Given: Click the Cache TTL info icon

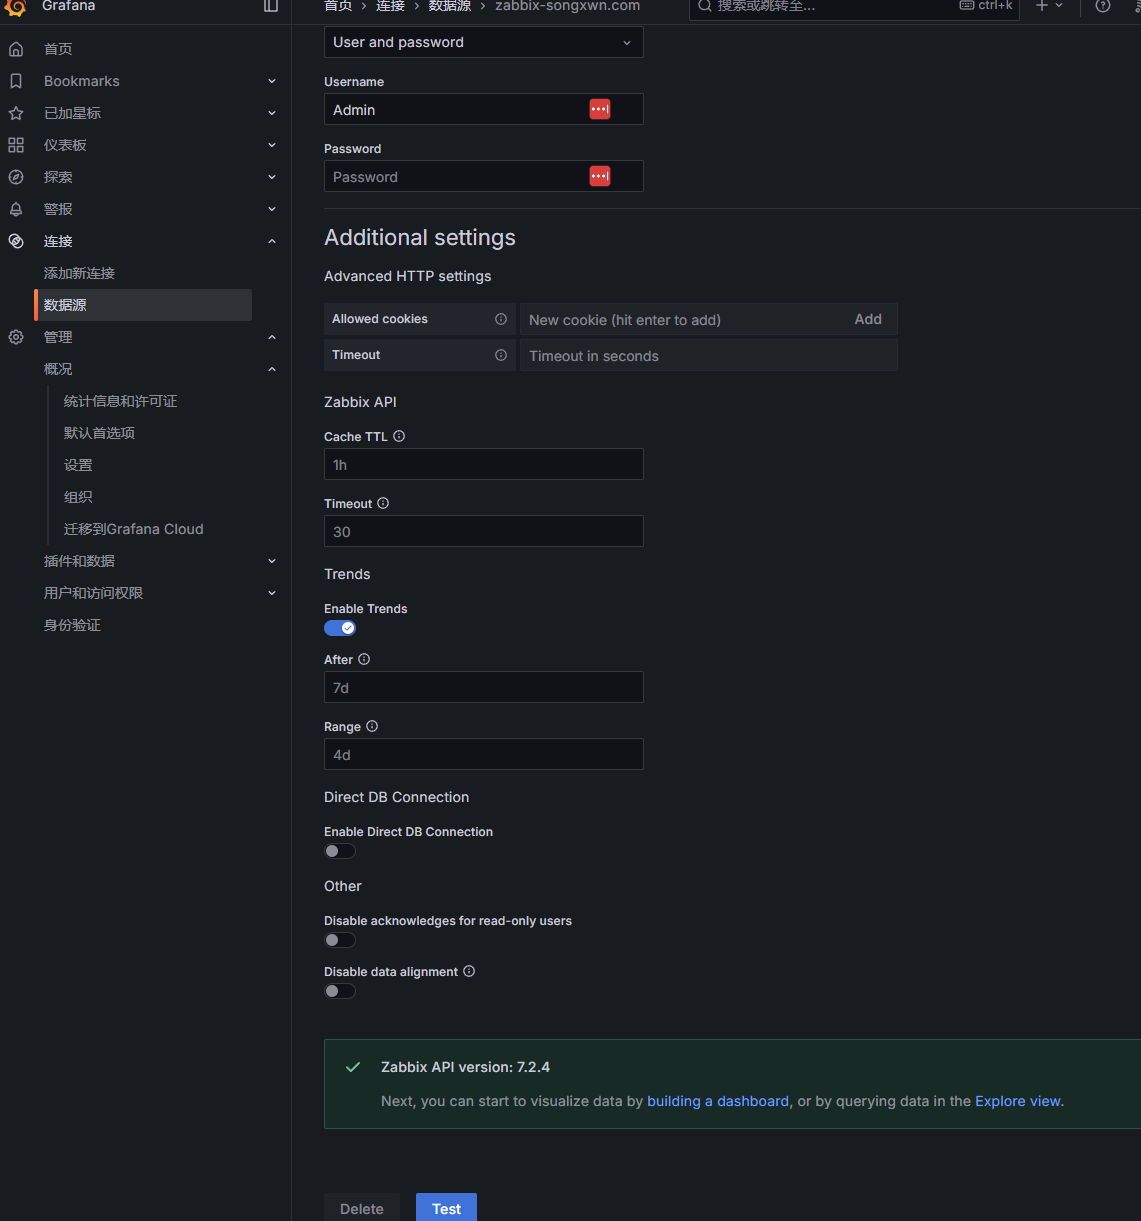Looking at the screenshot, I should click(399, 436).
